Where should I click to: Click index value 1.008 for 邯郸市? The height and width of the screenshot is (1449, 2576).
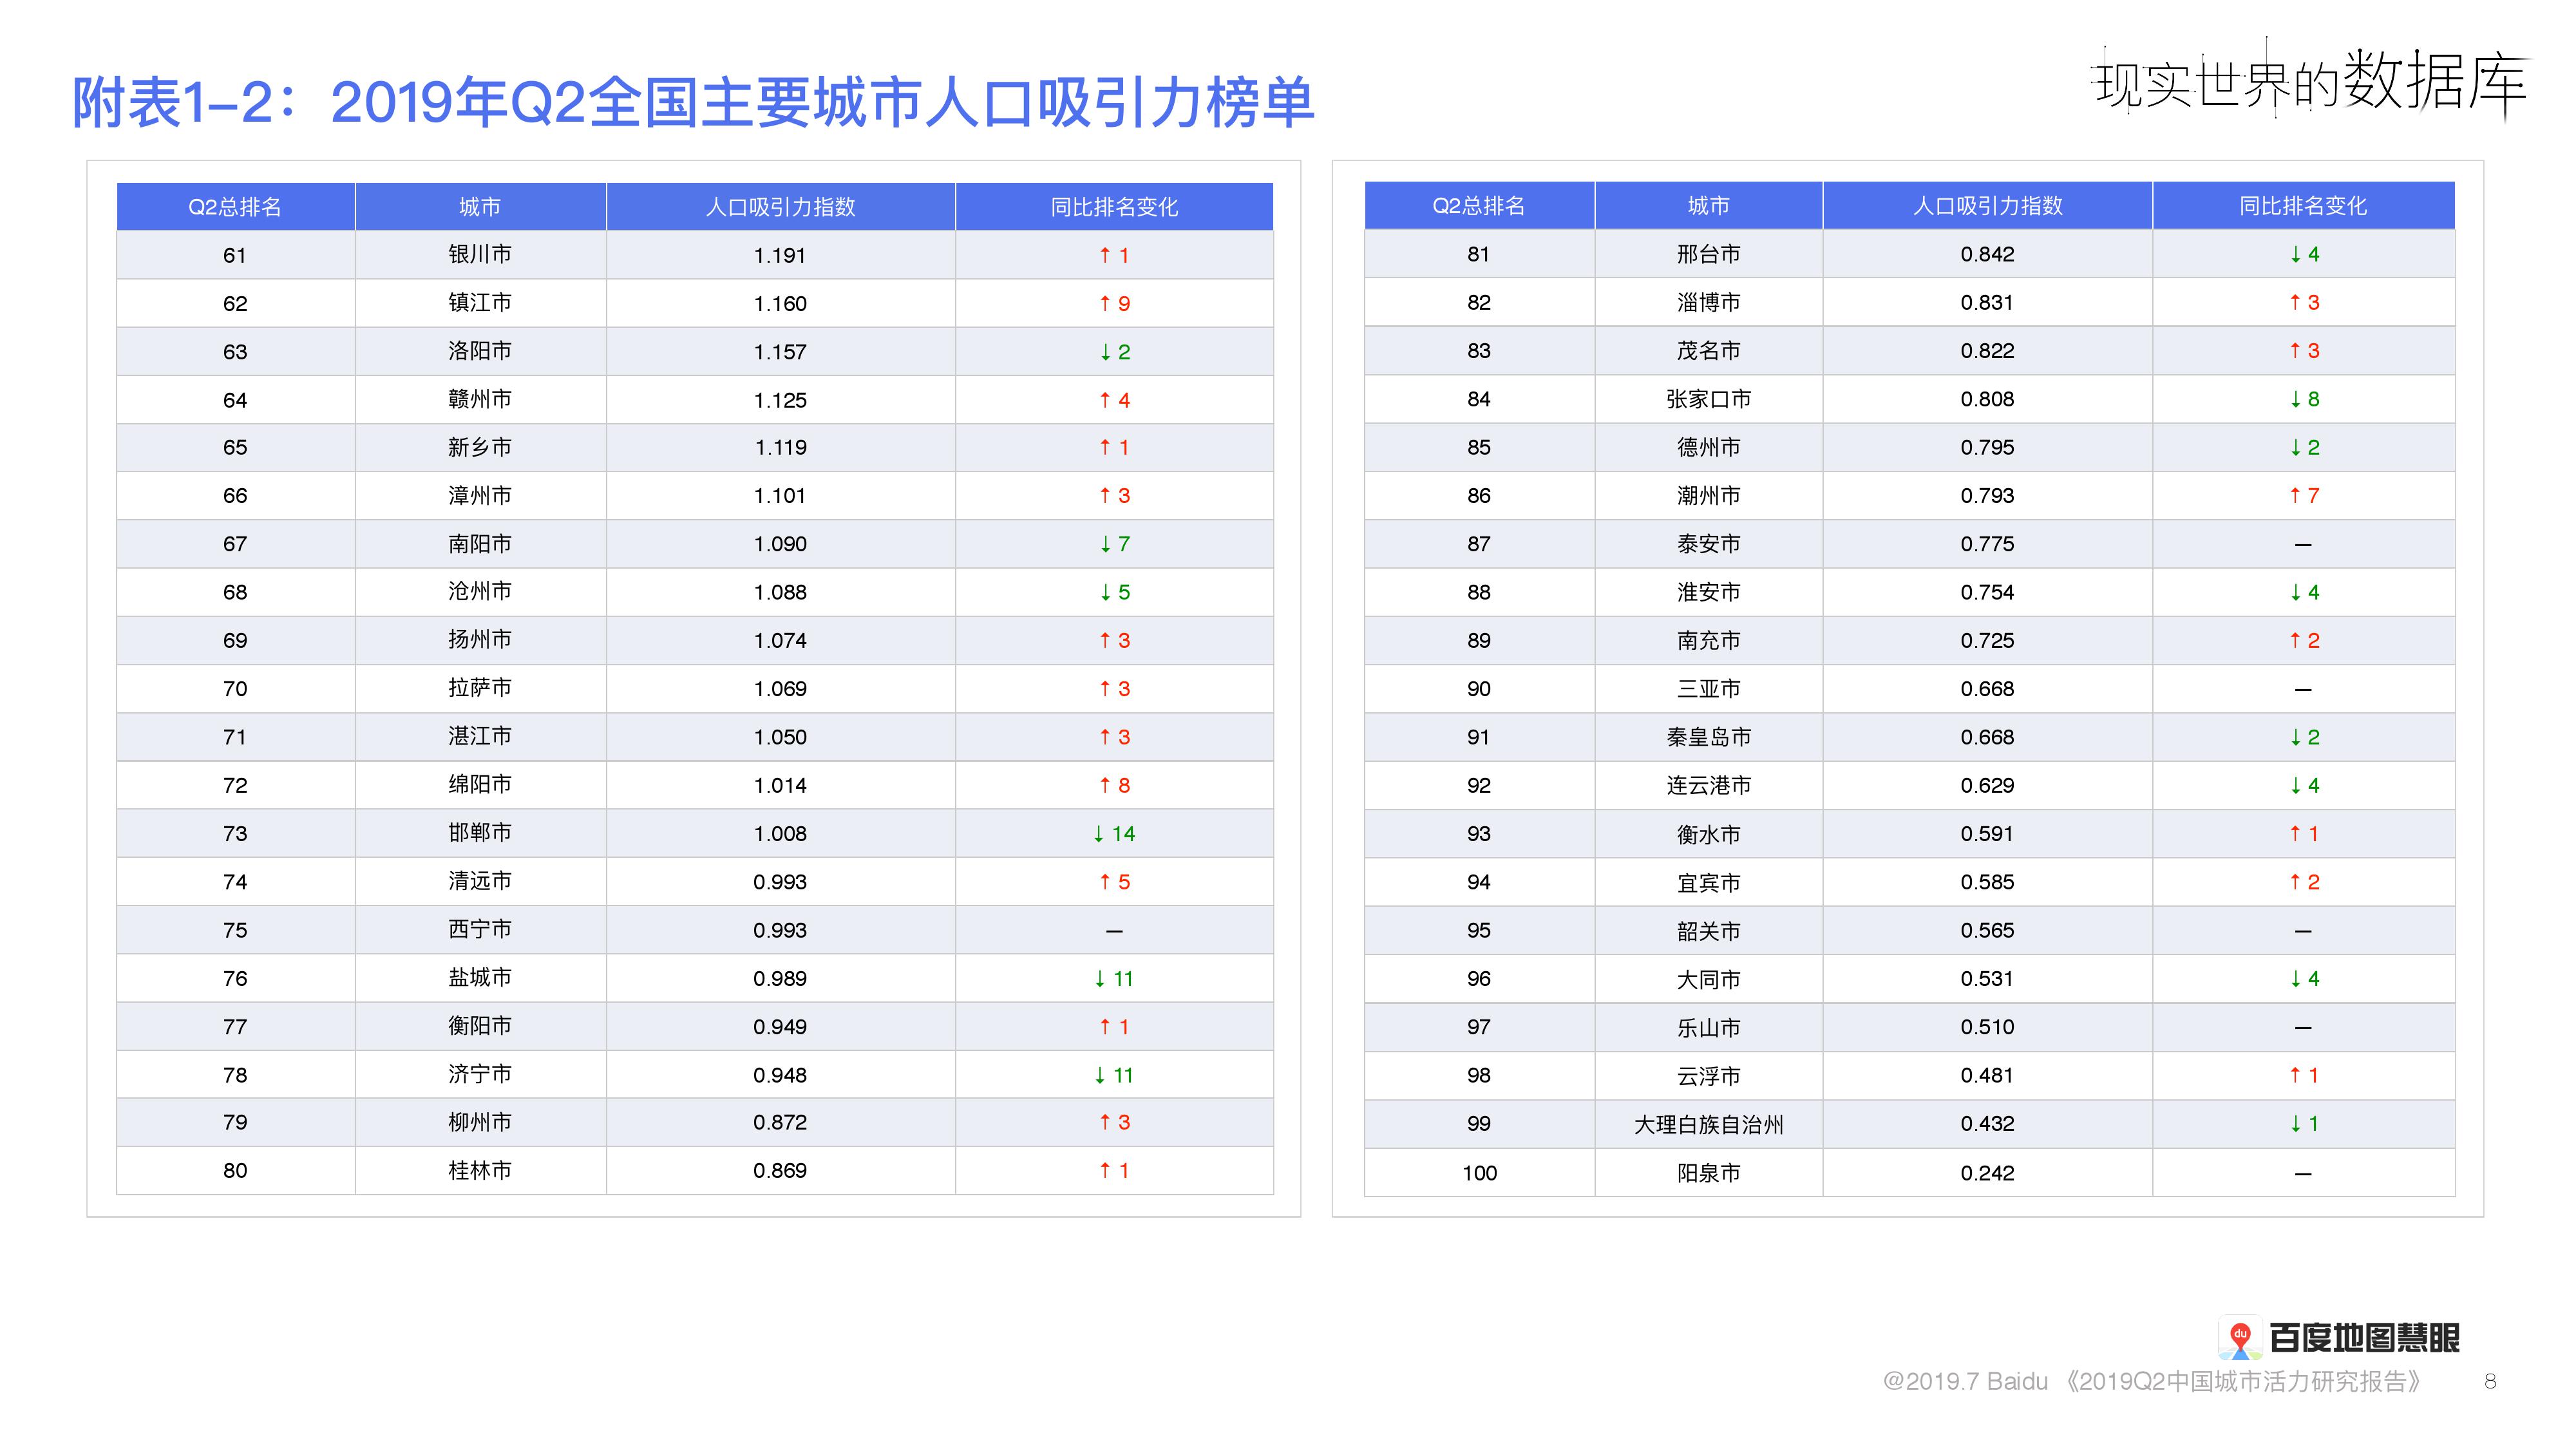click(x=780, y=833)
